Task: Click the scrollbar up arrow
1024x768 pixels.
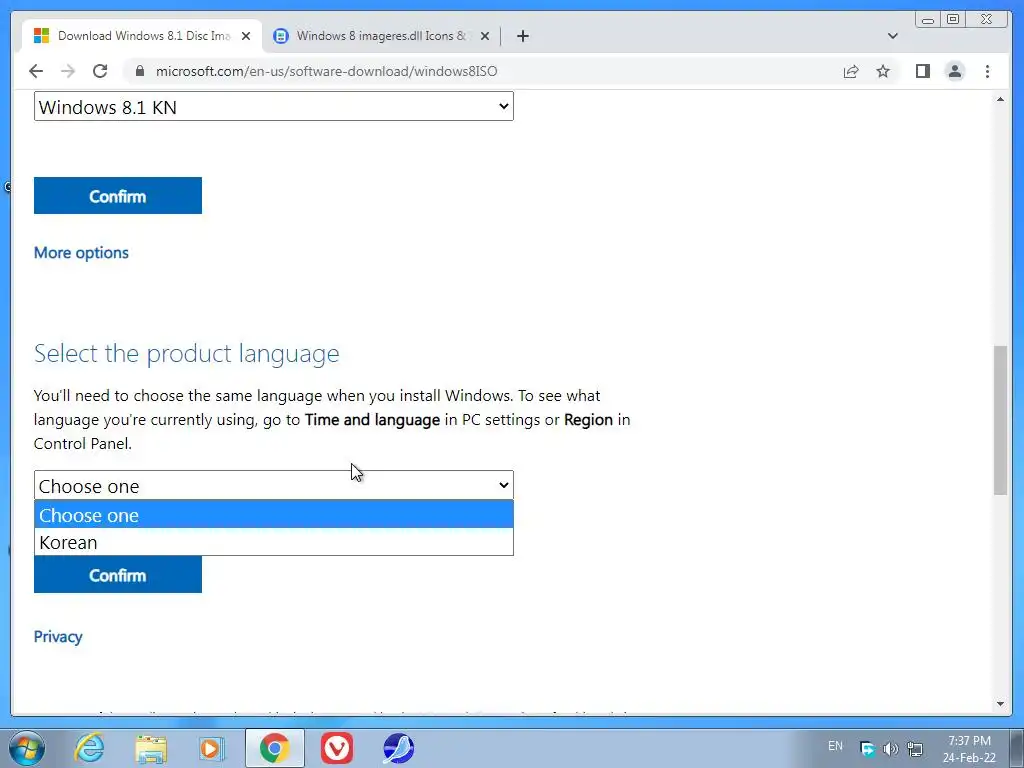Action: pyautogui.click(x=1000, y=99)
